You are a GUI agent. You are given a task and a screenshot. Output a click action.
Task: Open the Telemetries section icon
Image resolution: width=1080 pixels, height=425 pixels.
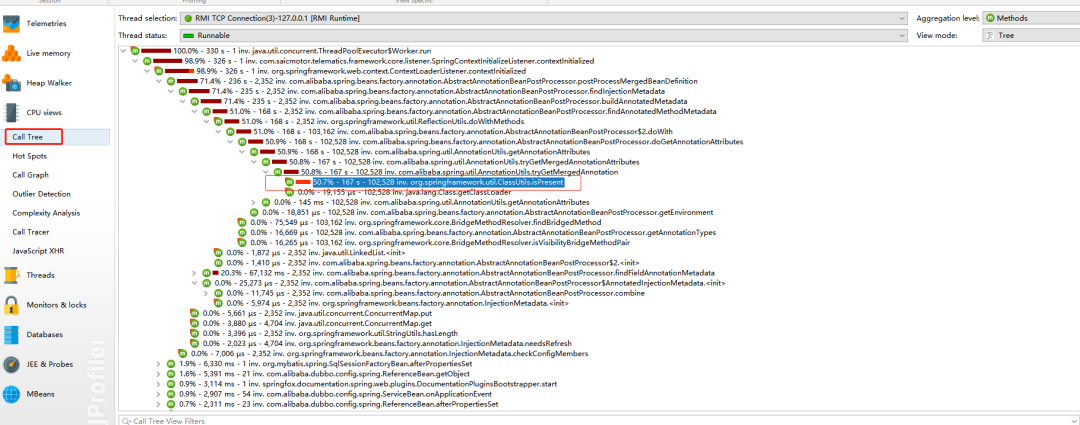(12, 23)
